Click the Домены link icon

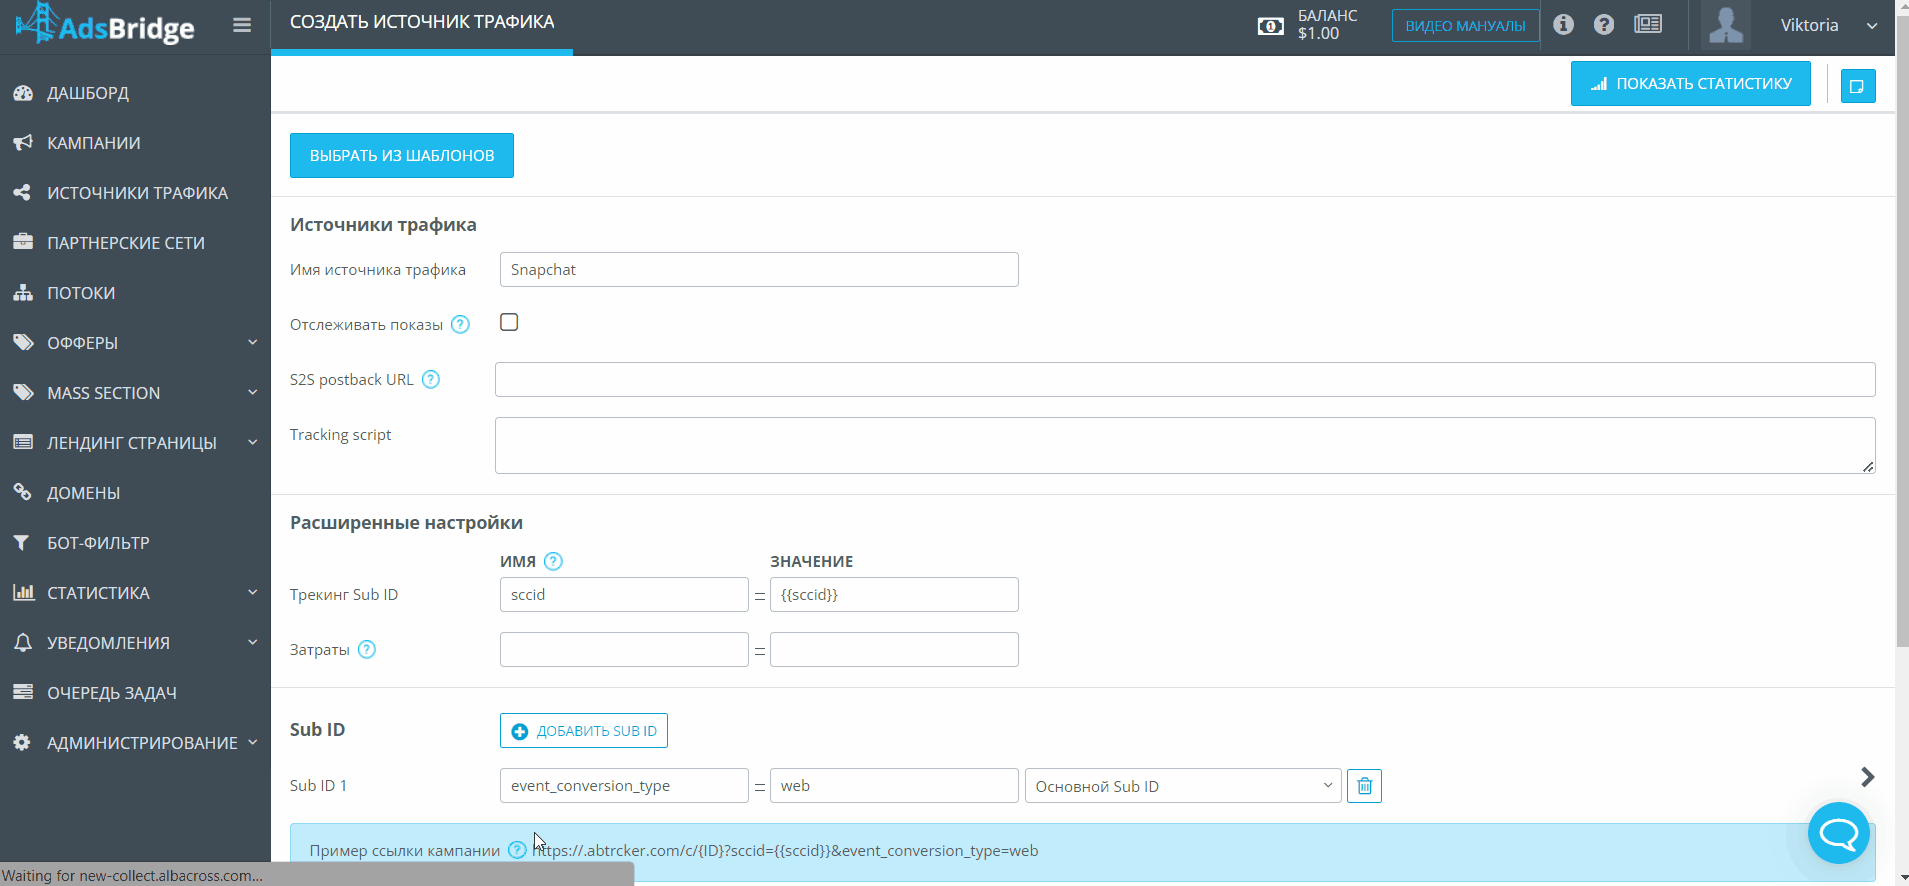(23, 493)
